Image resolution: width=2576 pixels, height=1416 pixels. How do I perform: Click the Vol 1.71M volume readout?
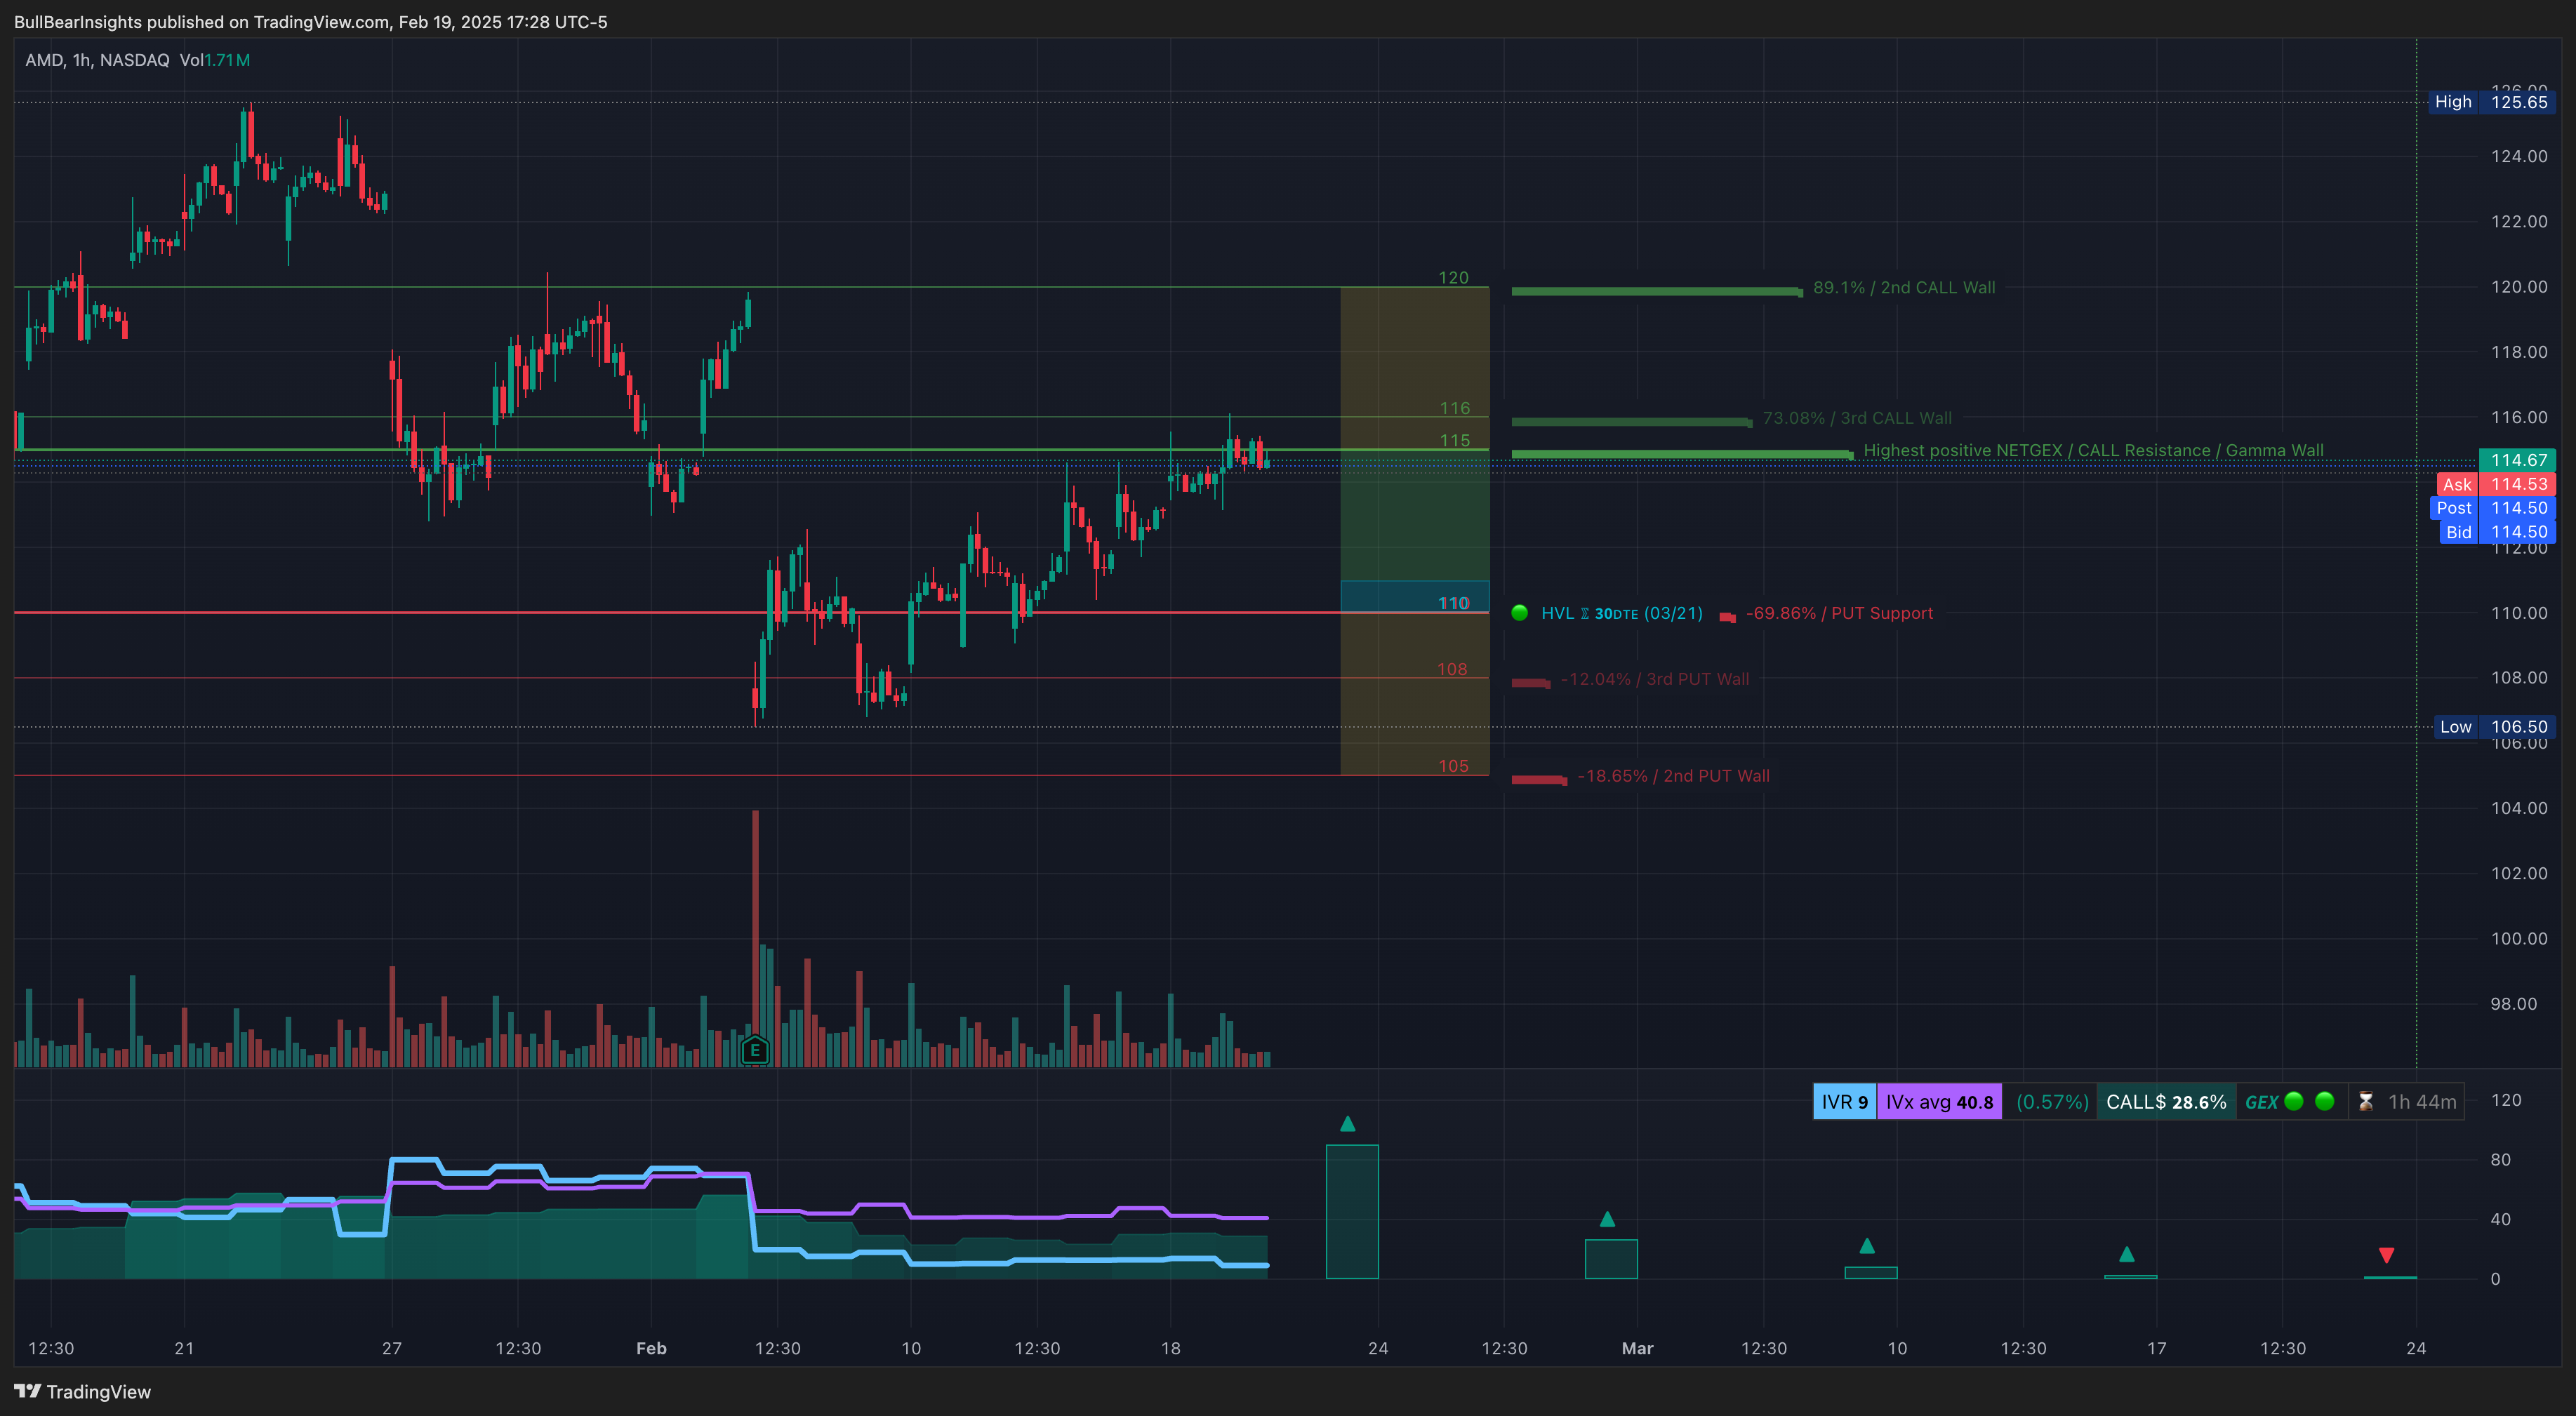(x=214, y=60)
